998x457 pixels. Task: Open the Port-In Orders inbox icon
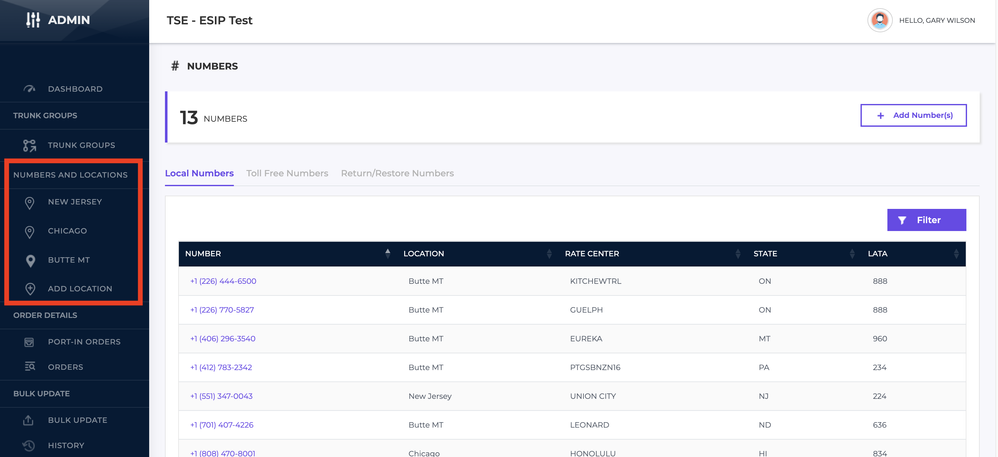click(29, 342)
